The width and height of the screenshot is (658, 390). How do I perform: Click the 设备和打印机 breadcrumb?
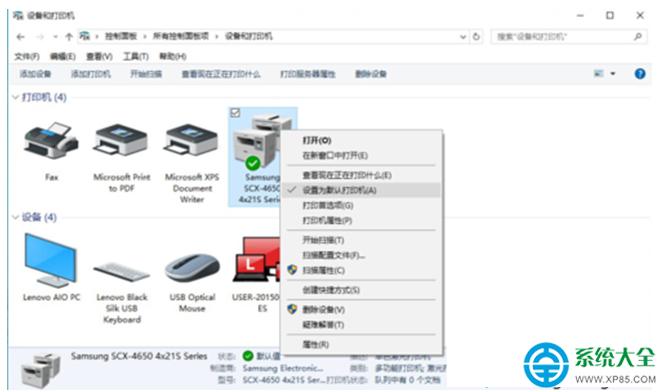click(x=248, y=37)
